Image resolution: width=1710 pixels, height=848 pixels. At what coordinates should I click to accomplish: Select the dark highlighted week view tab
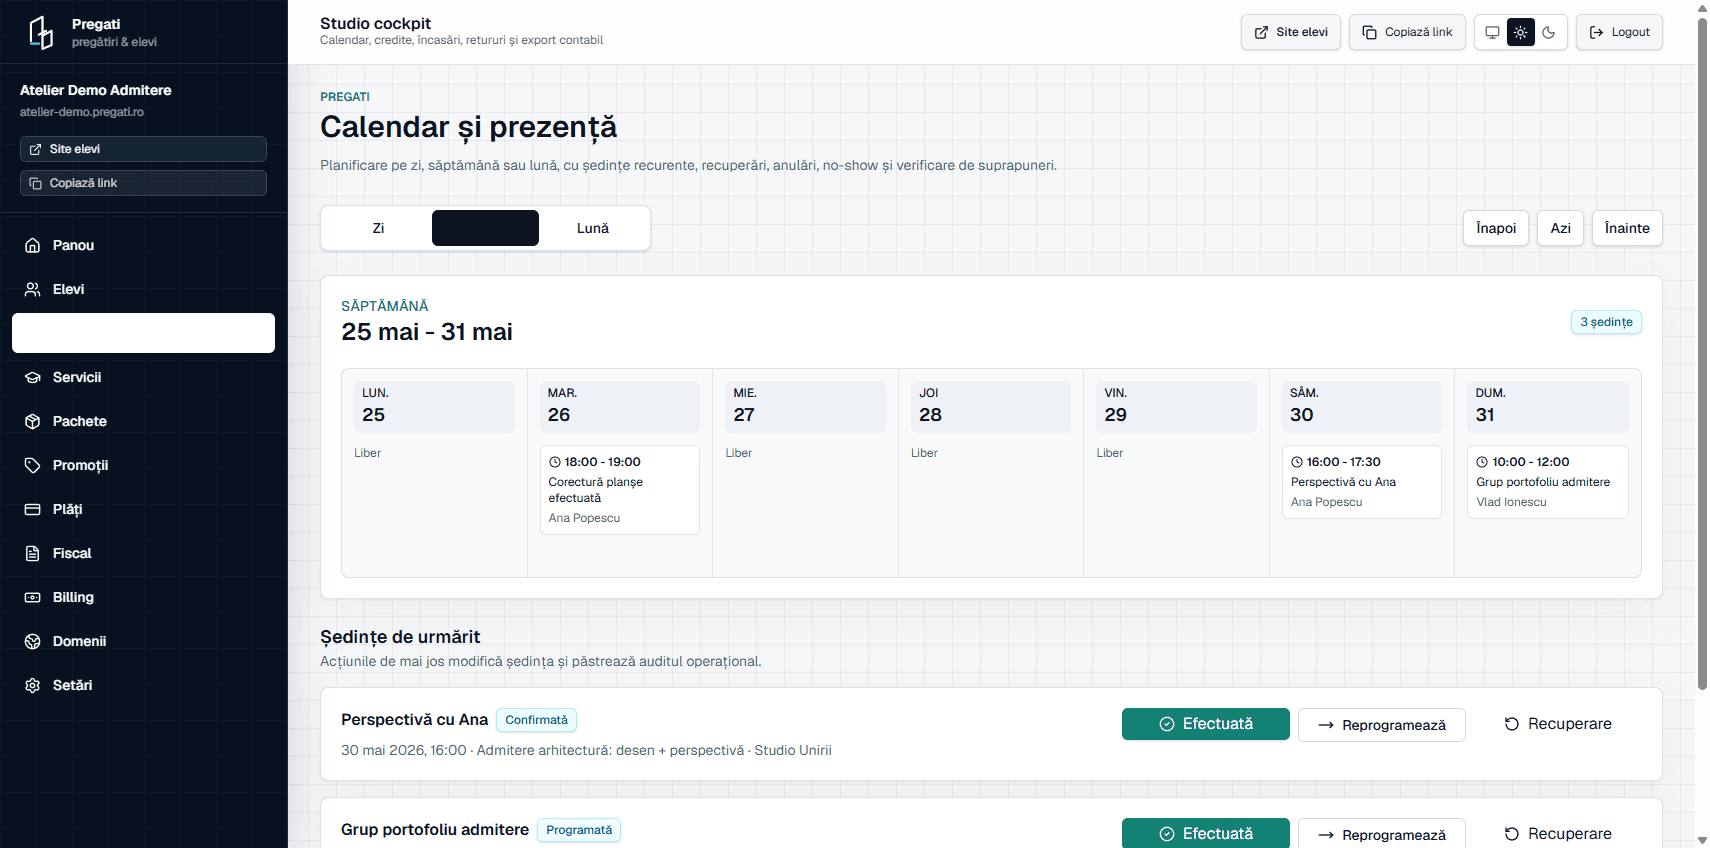tap(485, 228)
